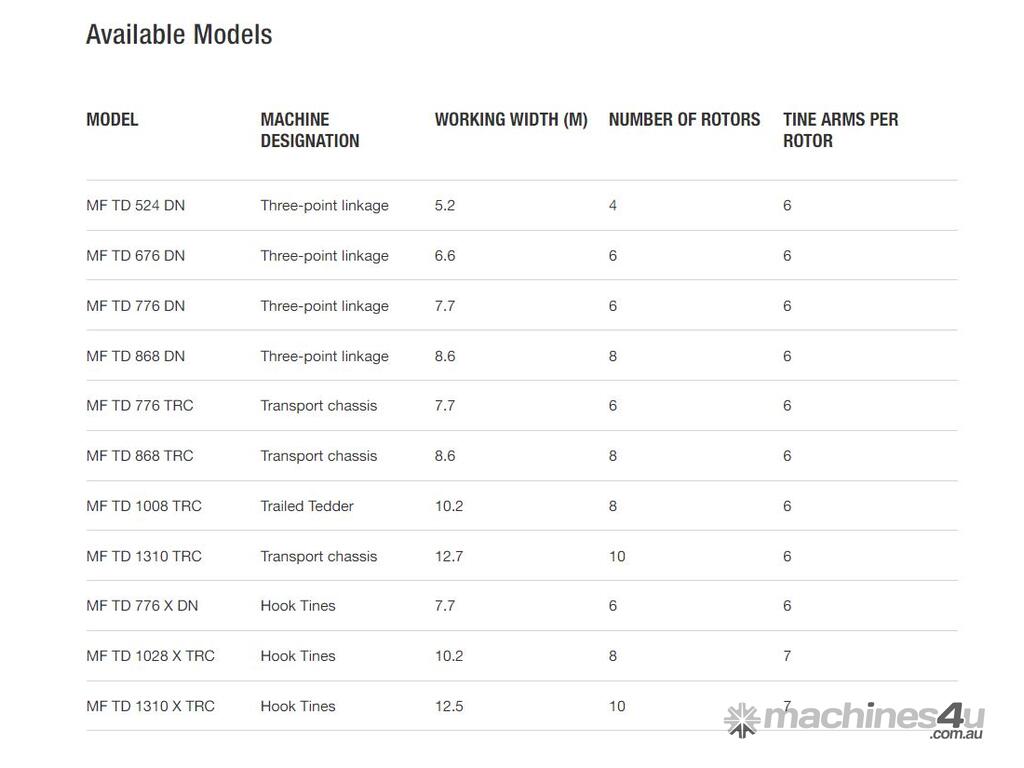The height and width of the screenshot is (768, 1024).
Task: Click the Available Models heading
Action: pyautogui.click(x=179, y=34)
